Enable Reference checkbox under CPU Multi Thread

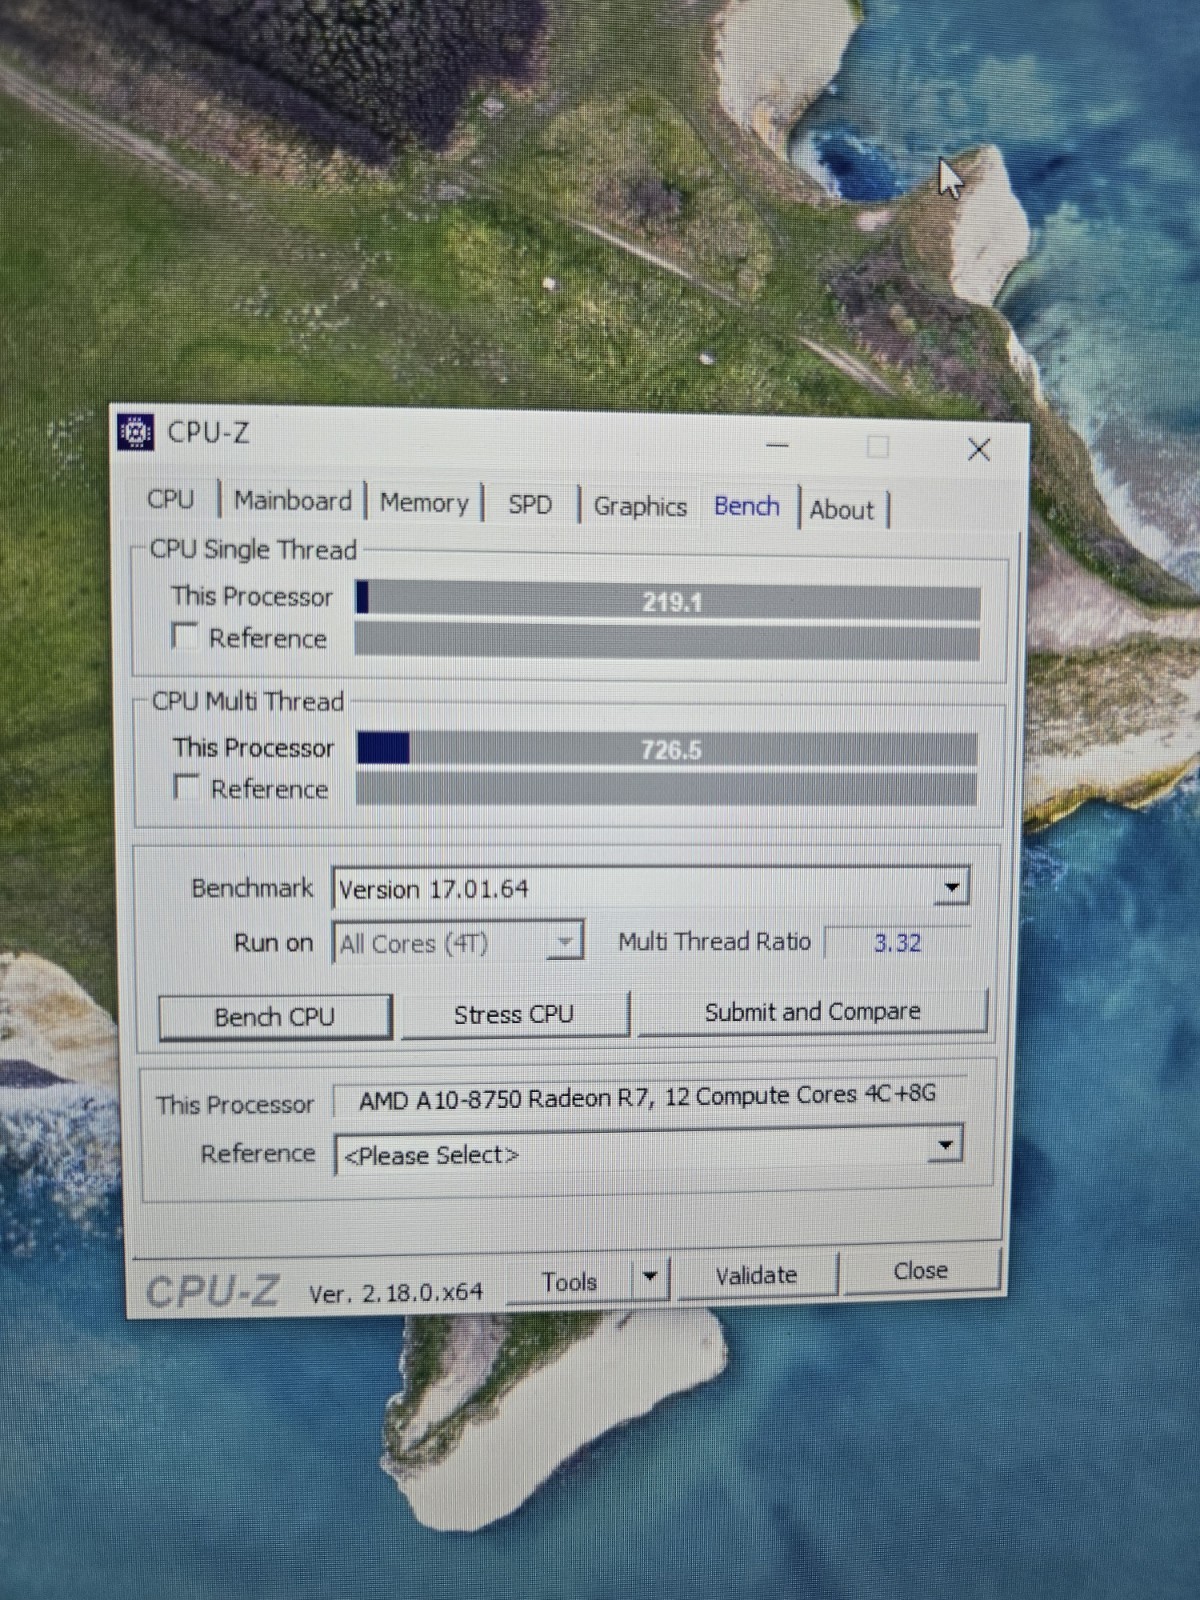pyautogui.click(x=187, y=787)
